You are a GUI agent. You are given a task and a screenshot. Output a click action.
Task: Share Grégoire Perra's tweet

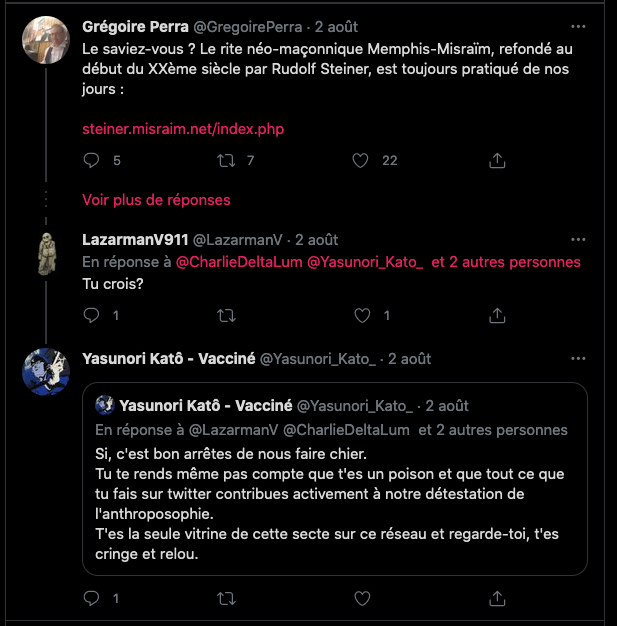(497, 160)
